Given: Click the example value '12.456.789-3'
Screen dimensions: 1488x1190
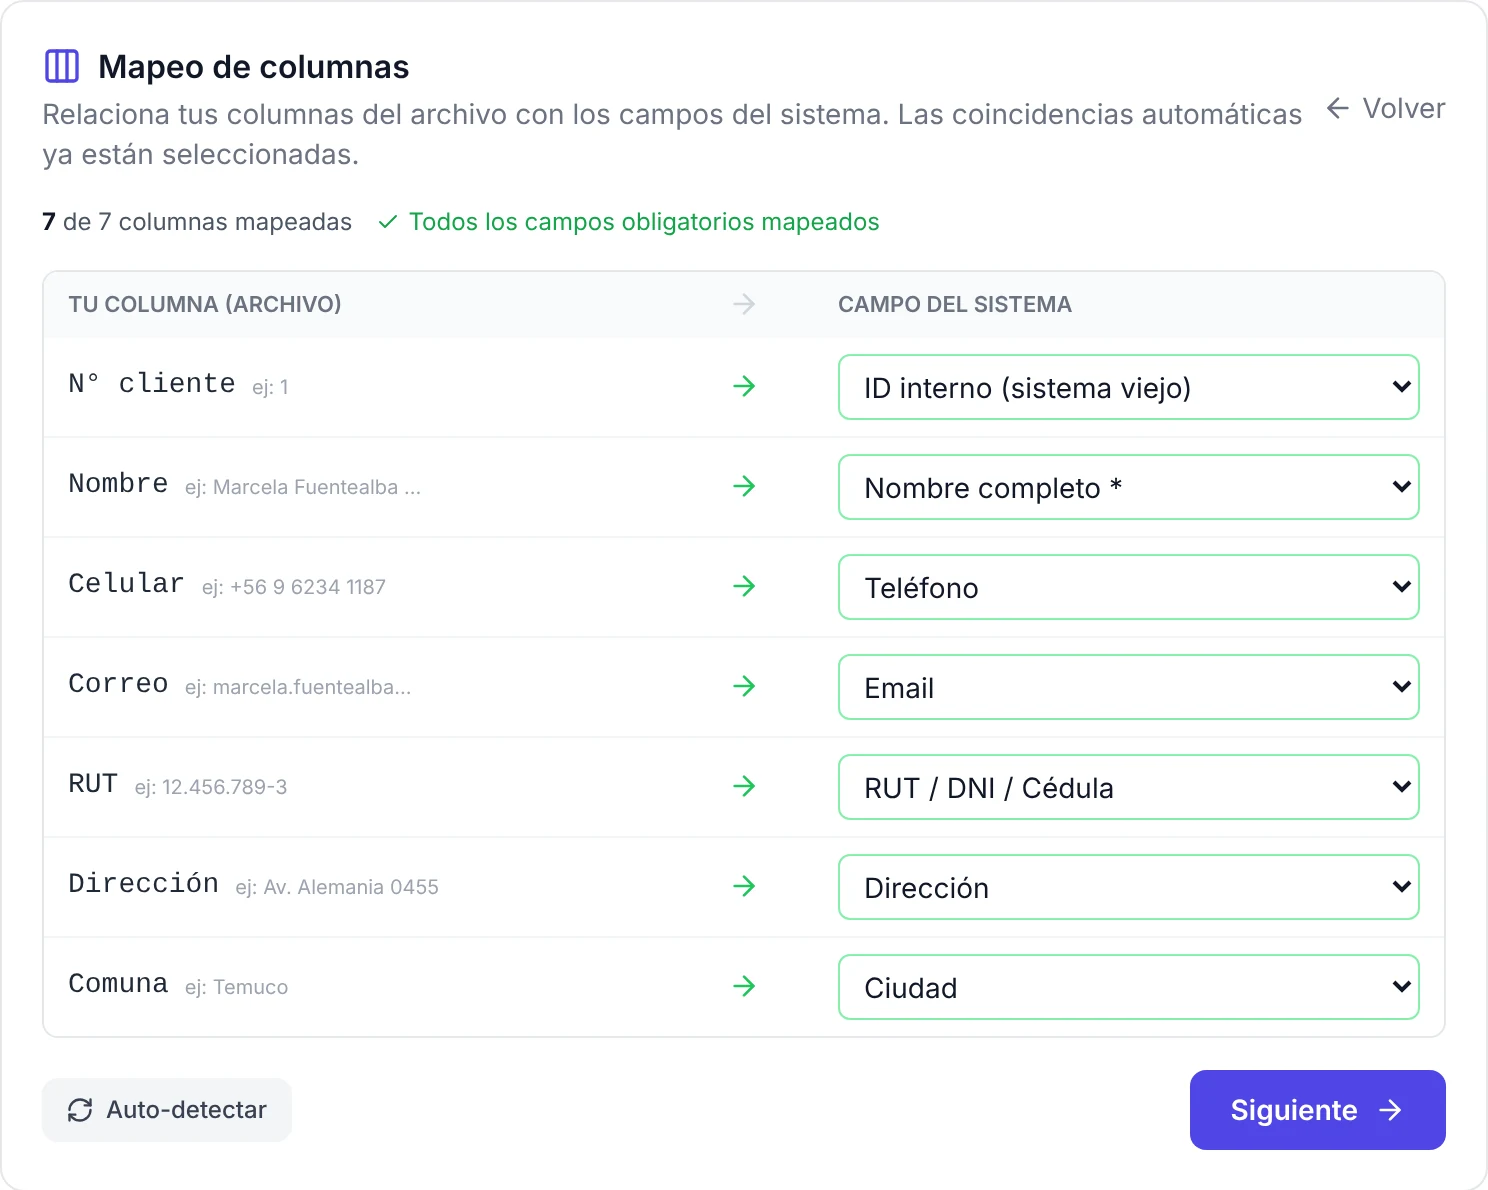Looking at the screenshot, I should pos(225,787).
